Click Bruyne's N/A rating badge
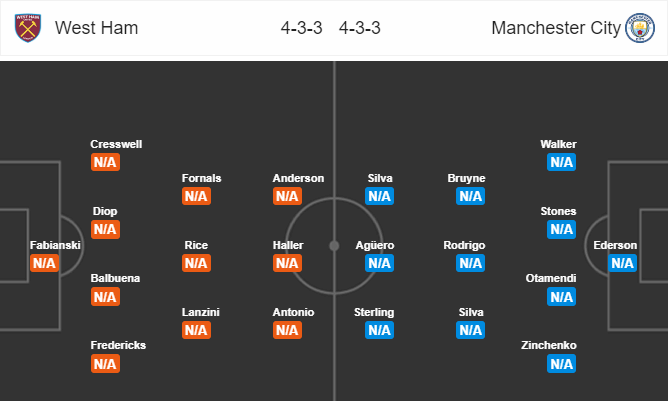Screen dimensions: 668x401 tap(470, 197)
